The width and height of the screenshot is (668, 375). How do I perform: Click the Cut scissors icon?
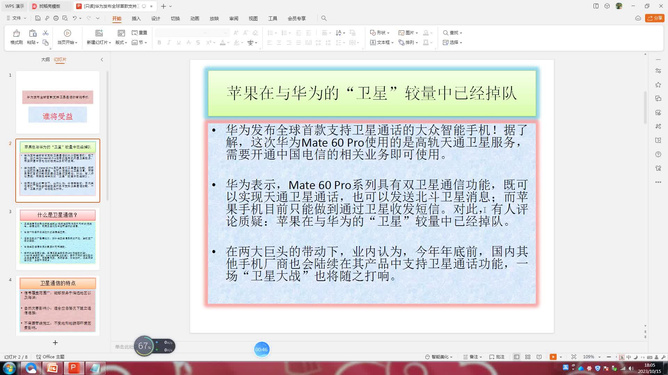(46, 33)
